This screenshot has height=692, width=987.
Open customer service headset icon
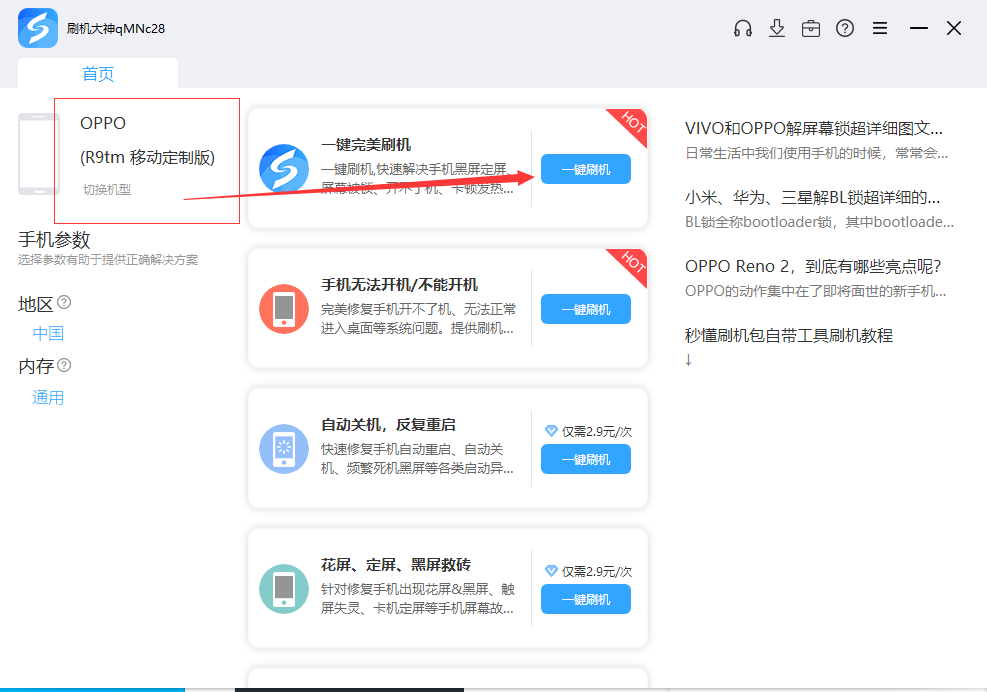coord(743,28)
